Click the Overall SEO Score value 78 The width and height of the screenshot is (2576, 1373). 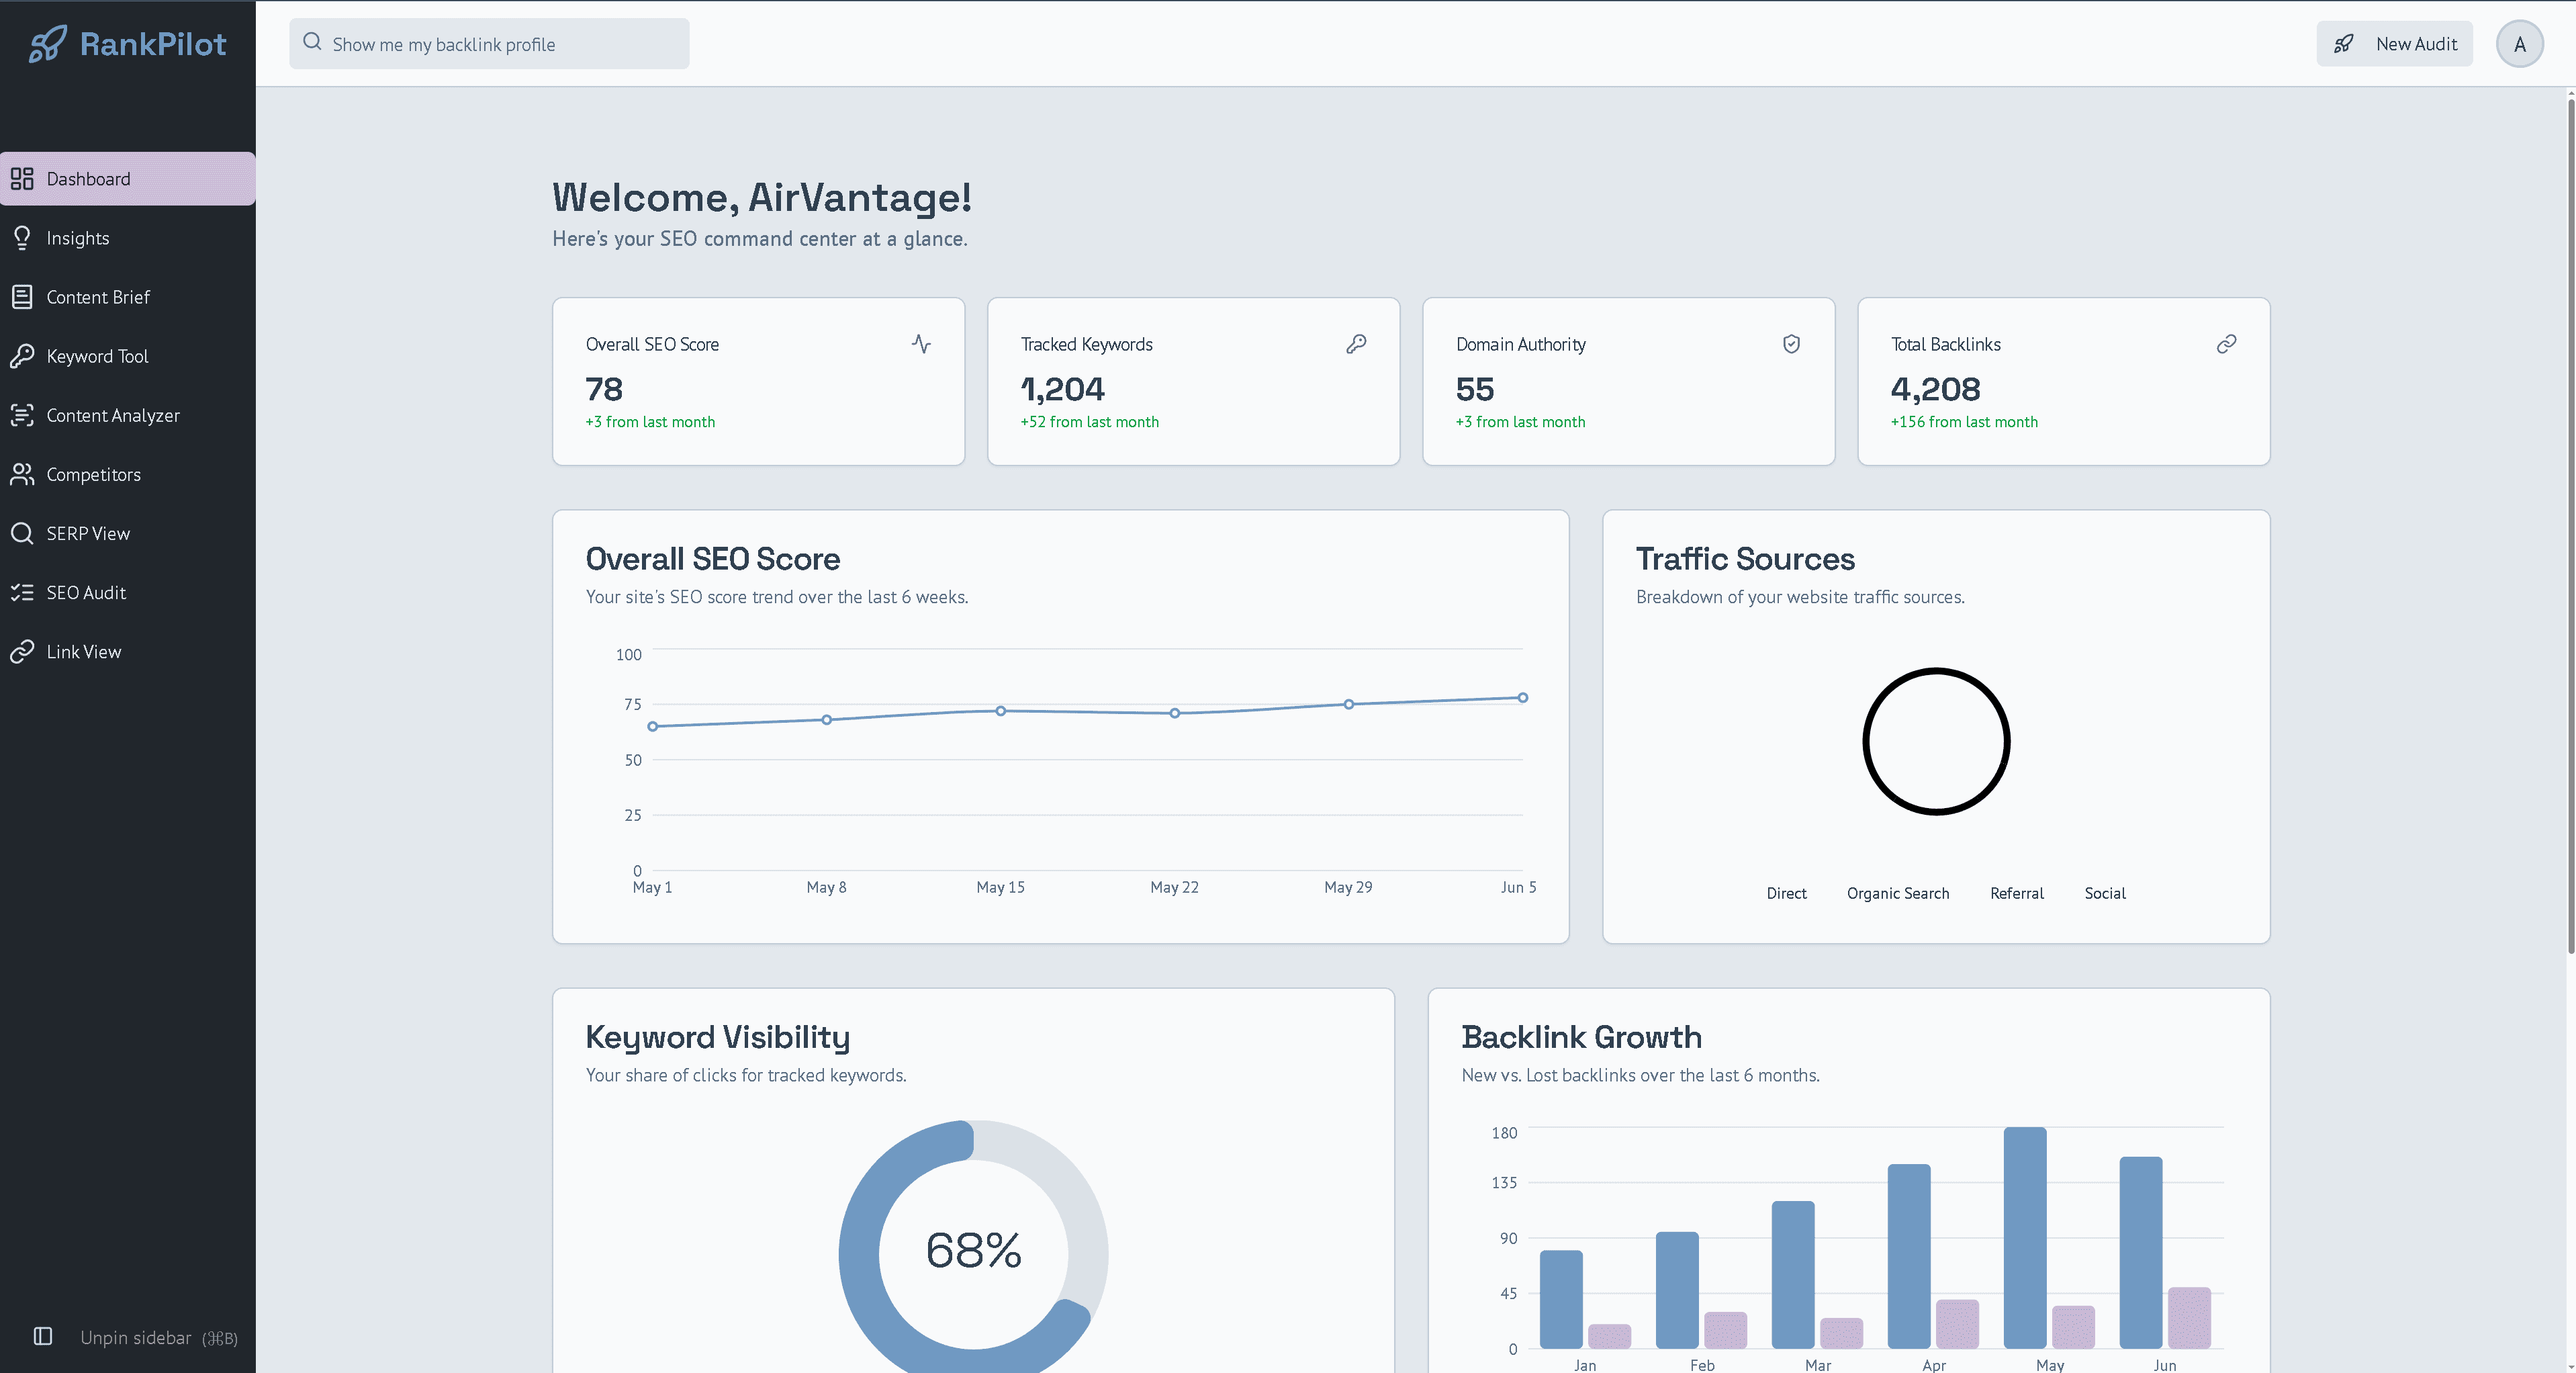click(604, 389)
